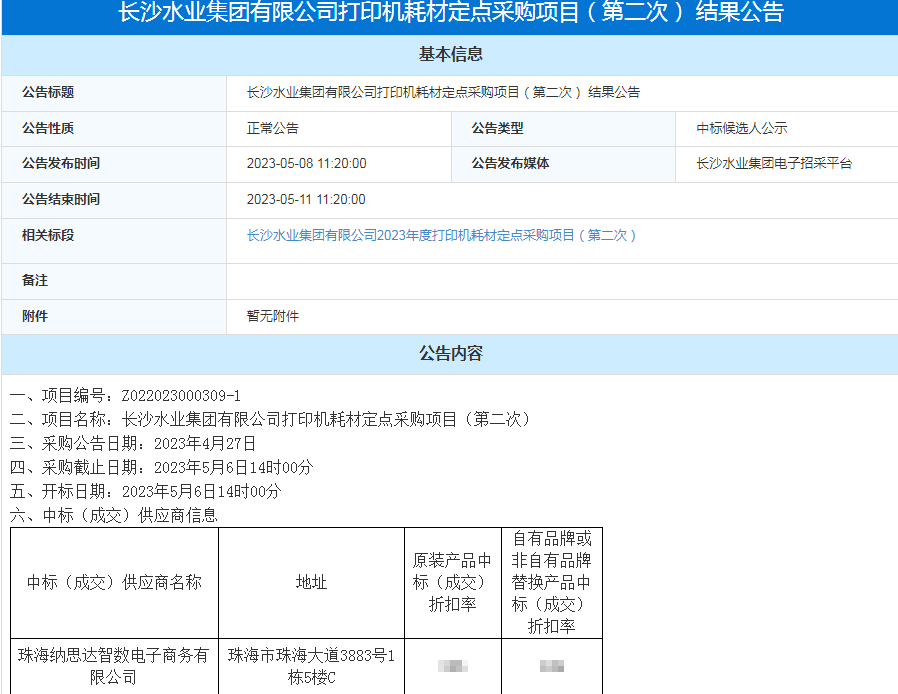This screenshot has width=898, height=694.
Task: Click the 附件 label
Action: (35, 316)
